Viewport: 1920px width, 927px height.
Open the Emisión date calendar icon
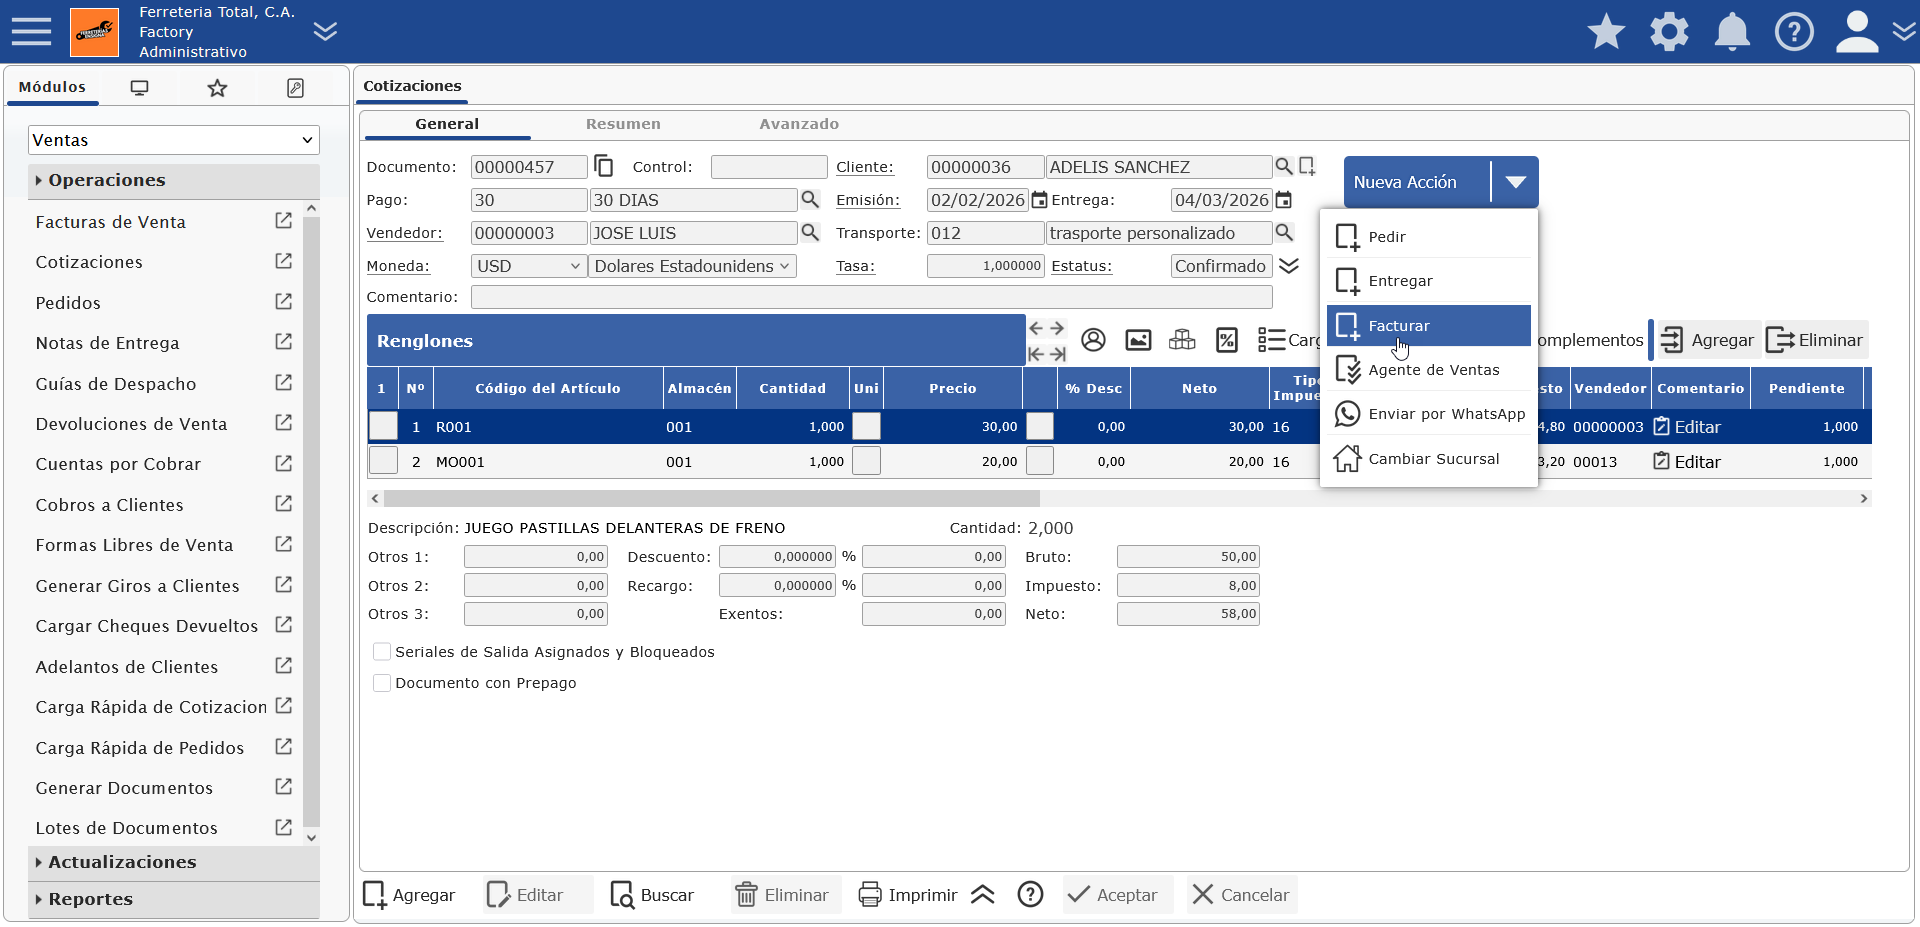coord(1040,200)
